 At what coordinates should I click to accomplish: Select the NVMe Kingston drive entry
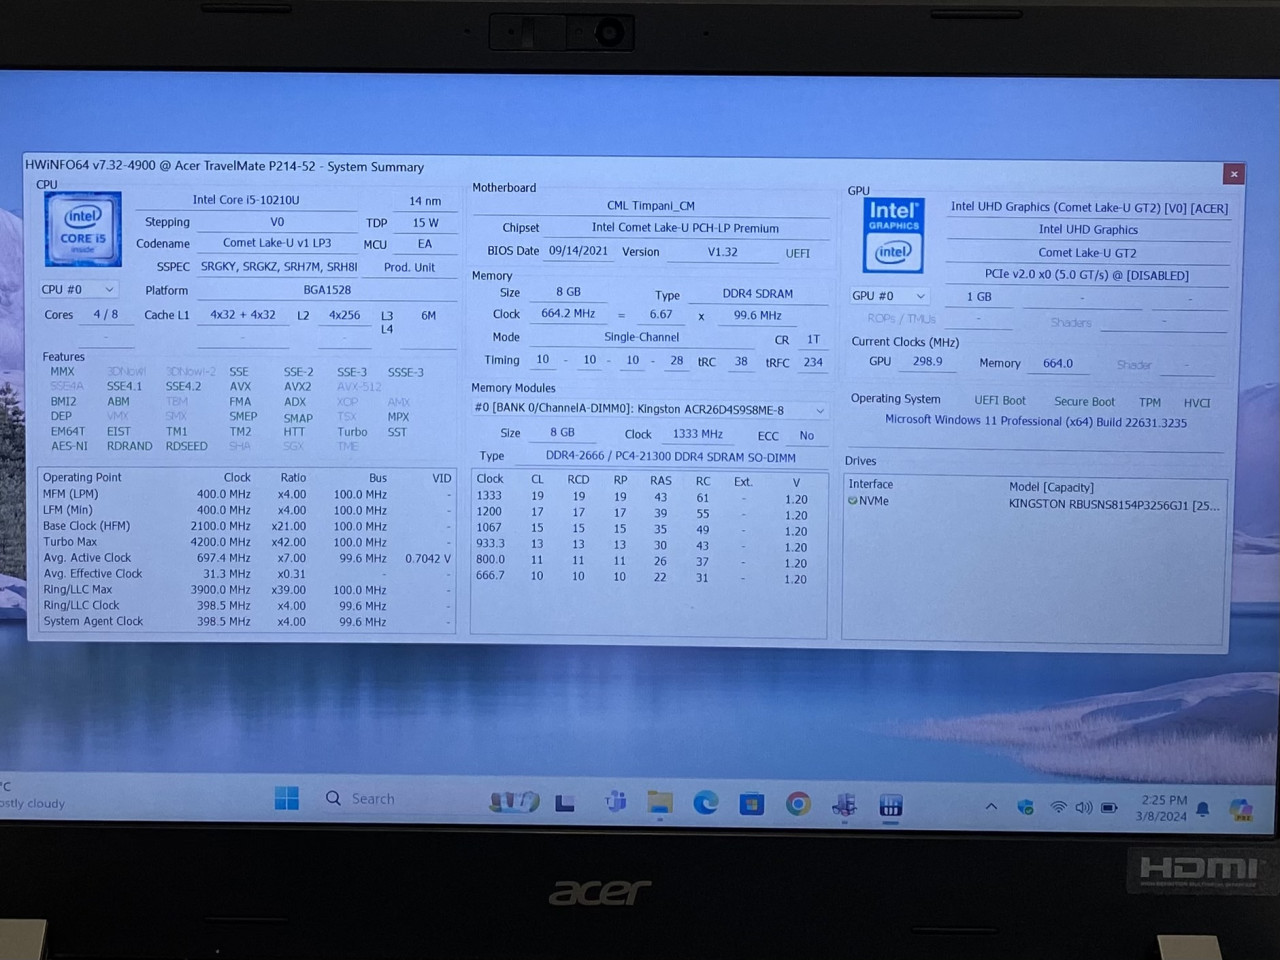(1030, 503)
